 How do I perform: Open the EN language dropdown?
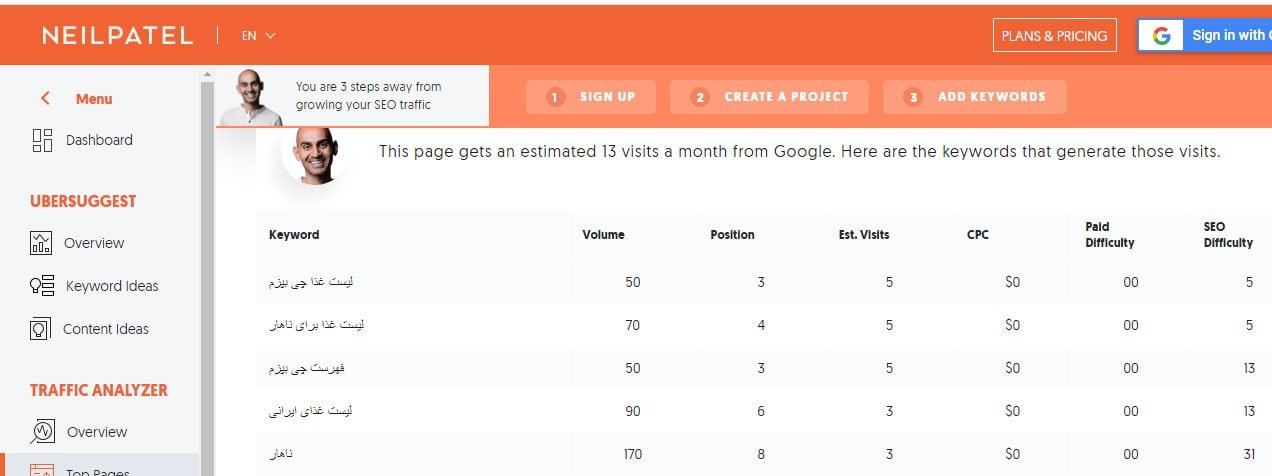(x=258, y=36)
